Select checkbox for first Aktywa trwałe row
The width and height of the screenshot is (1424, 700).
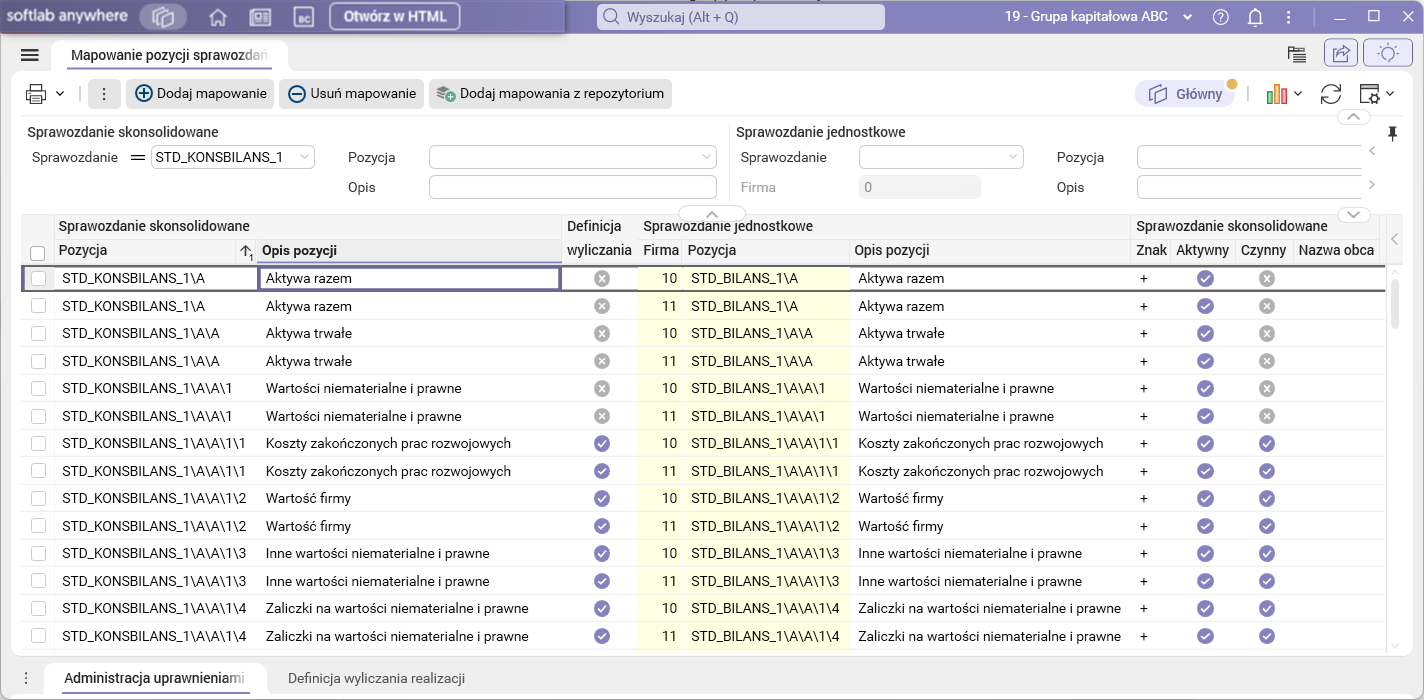[39, 333]
